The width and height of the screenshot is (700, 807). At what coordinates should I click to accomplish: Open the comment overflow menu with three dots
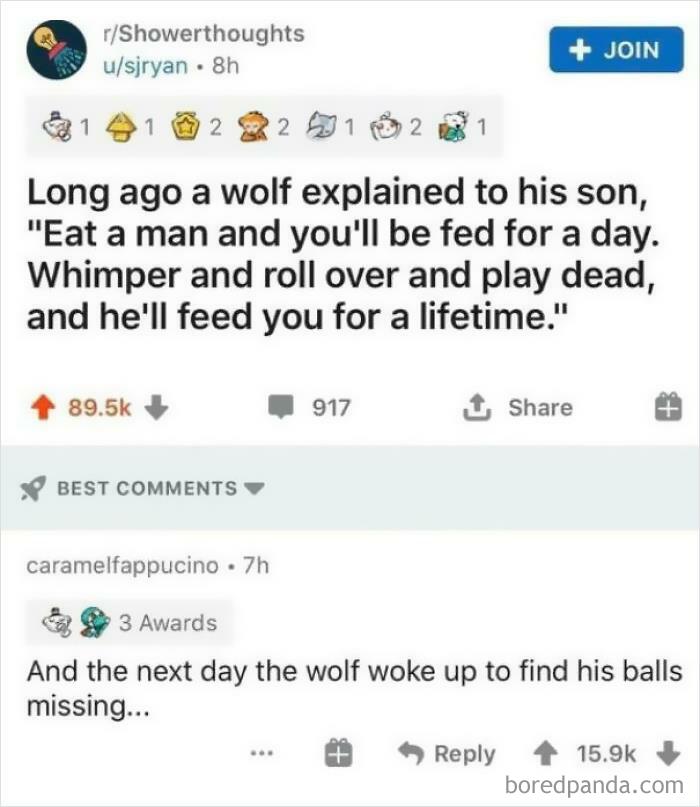(263, 754)
